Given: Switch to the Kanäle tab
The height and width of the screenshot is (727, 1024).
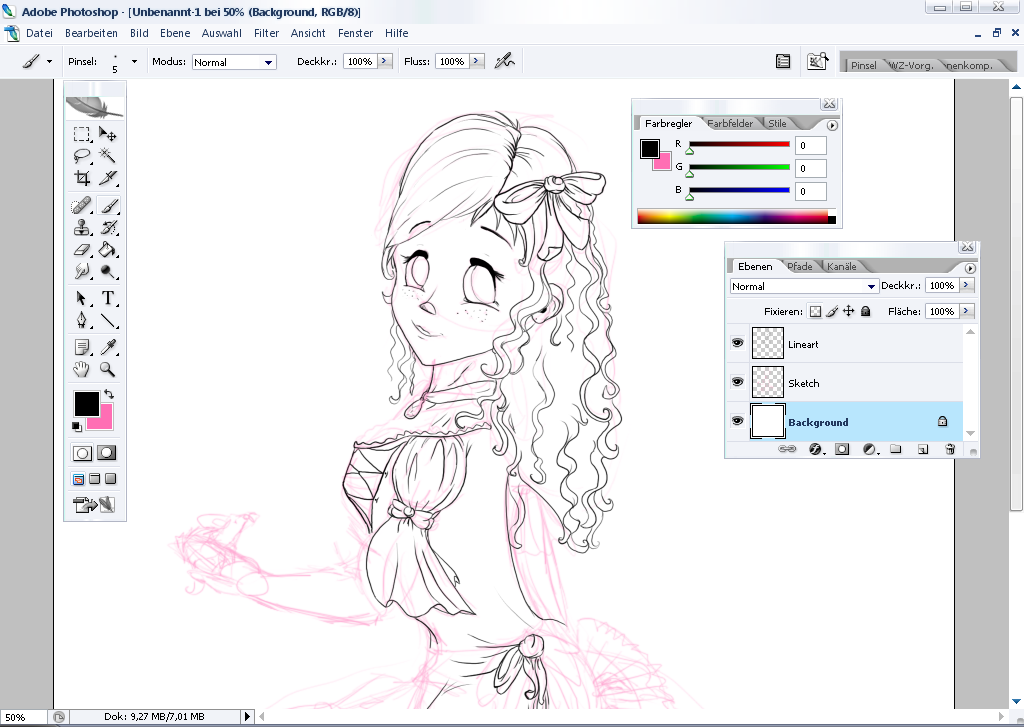Looking at the screenshot, I should click(x=841, y=266).
